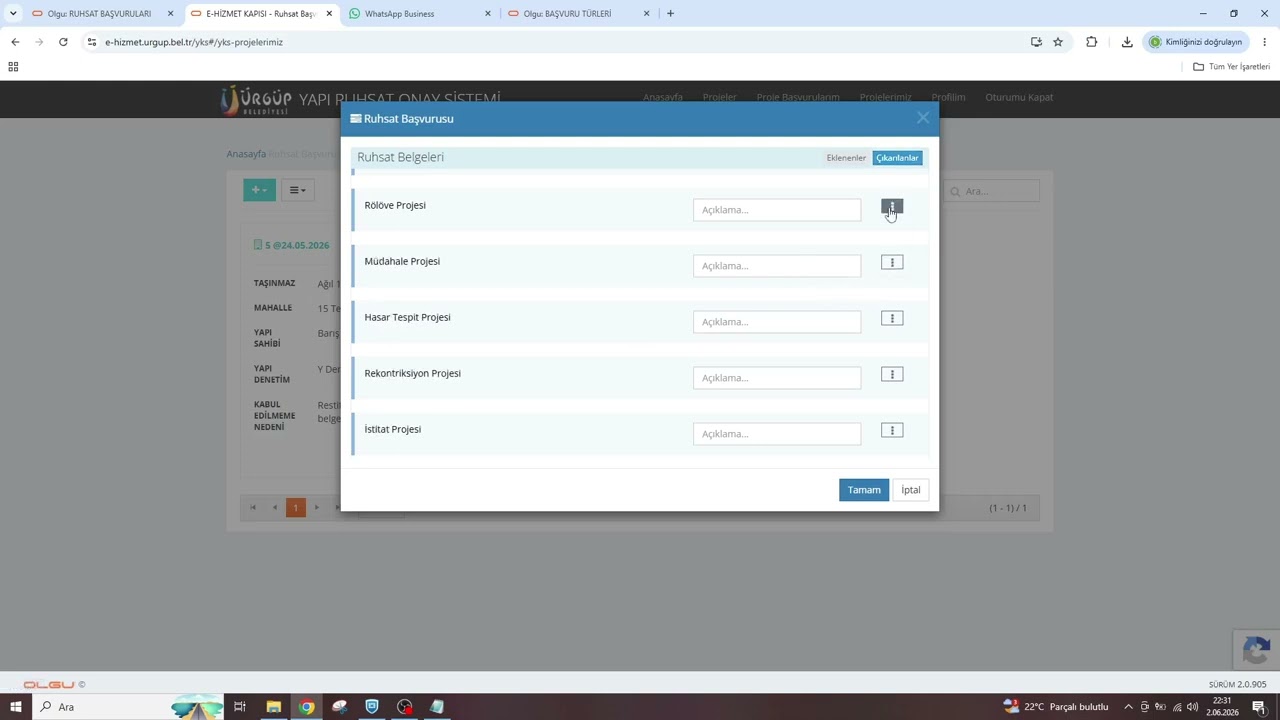Viewport: 1280px width, 720px height.
Task: Cancel dialog with İptal button
Action: 910,490
